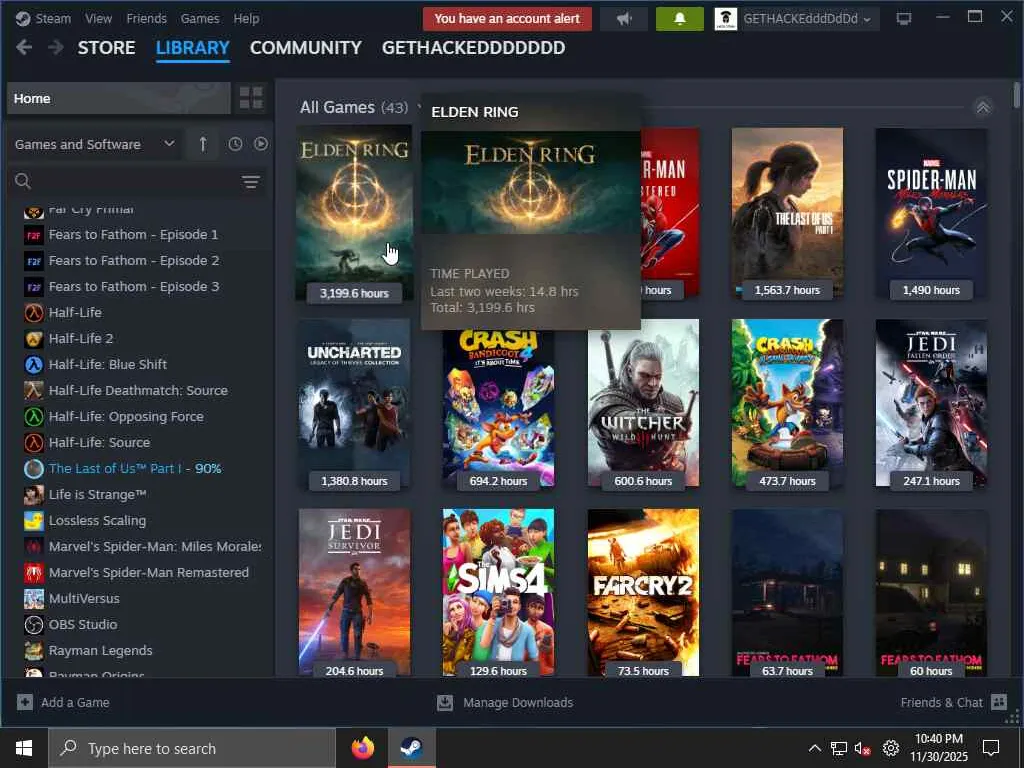This screenshot has height=768, width=1024.
Task: Select OBS Studio in the list
Action: (x=83, y=624)
